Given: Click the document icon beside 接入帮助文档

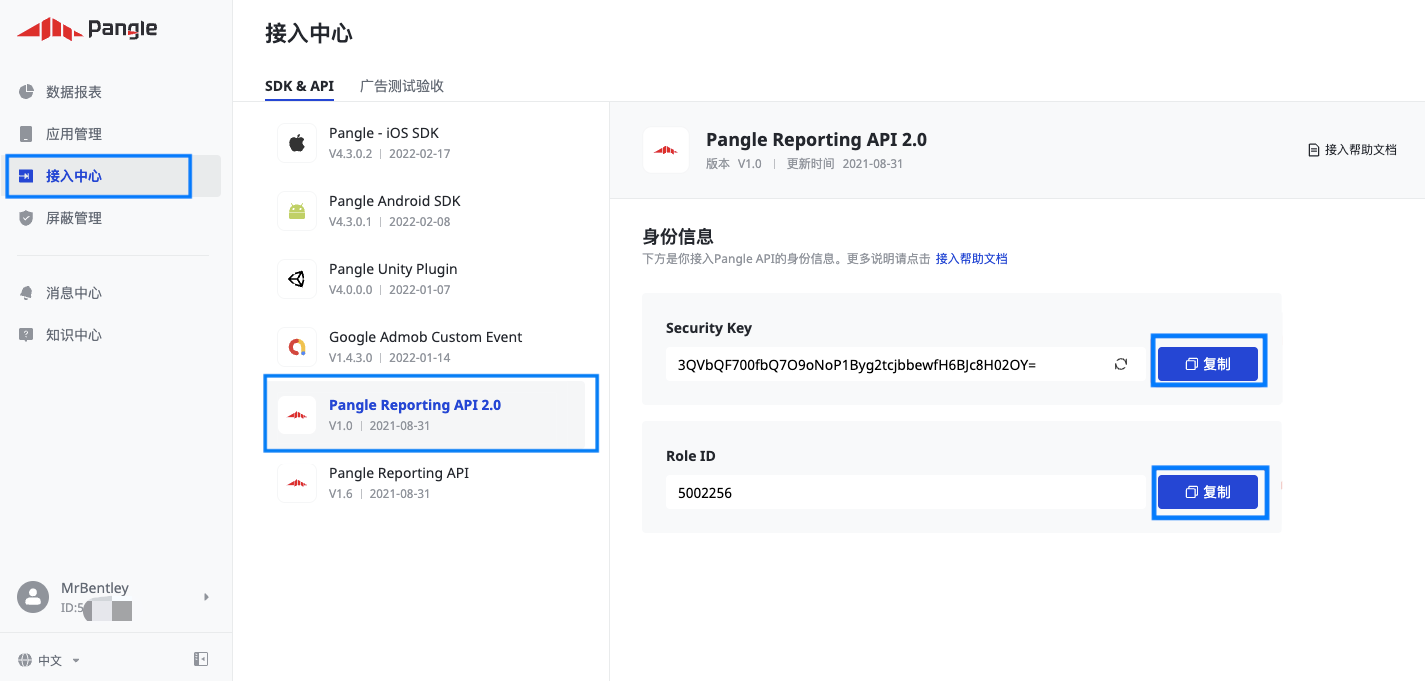Looking at the screenshot, I should click(x=1314, y=150).
